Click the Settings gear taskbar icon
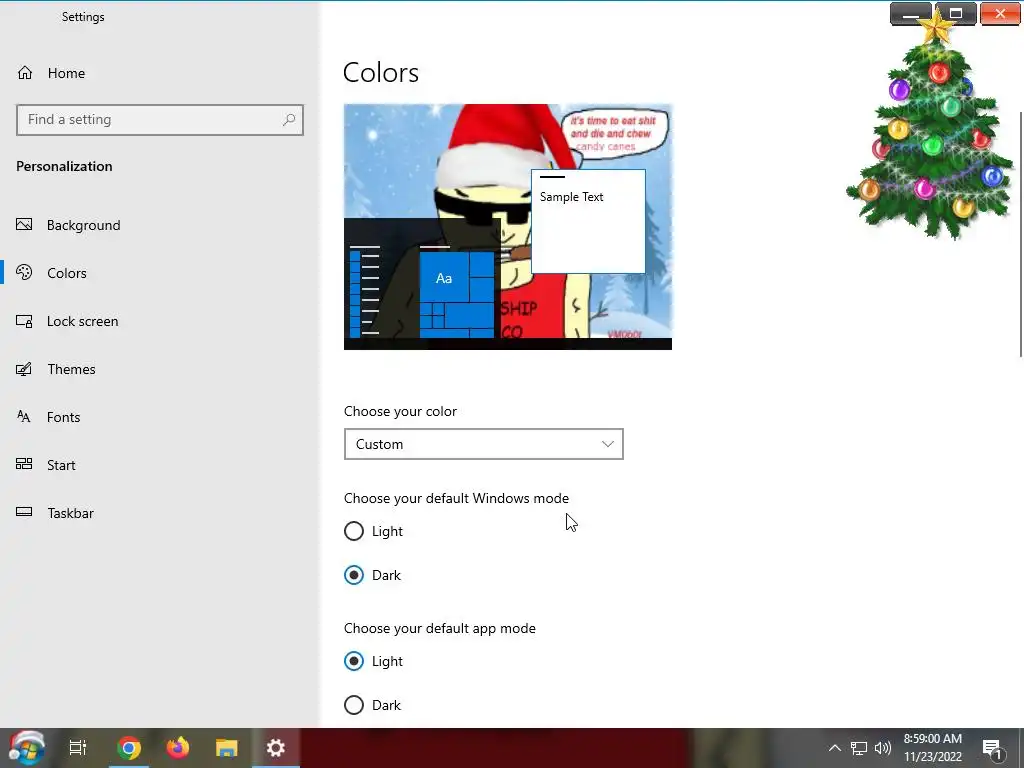The image size is (1024, 768). point(276,748)
